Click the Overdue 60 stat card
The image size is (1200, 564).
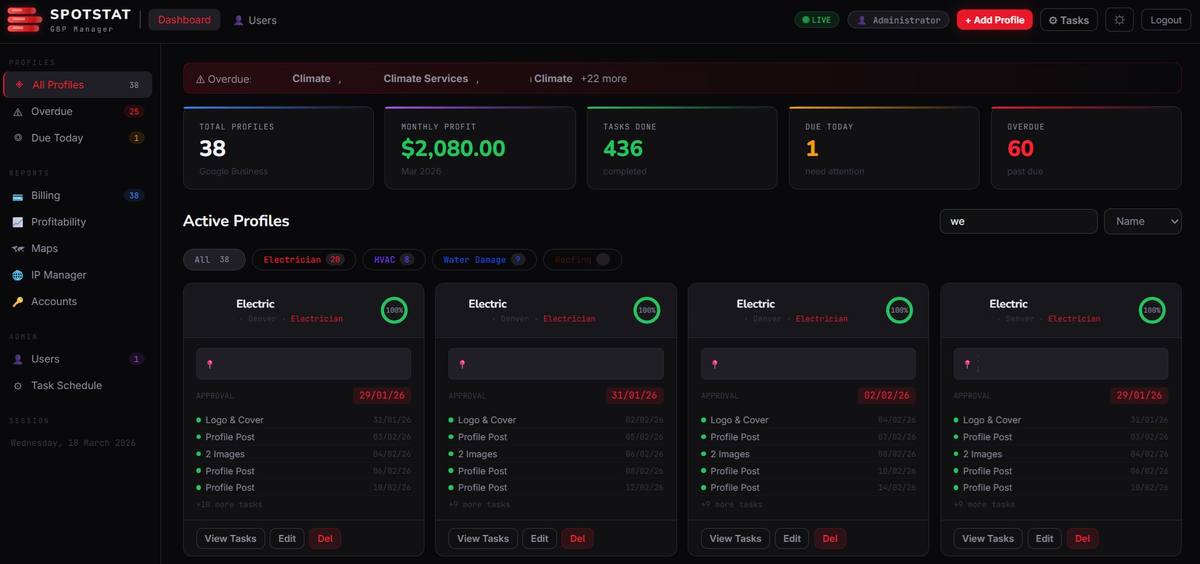1086,148
